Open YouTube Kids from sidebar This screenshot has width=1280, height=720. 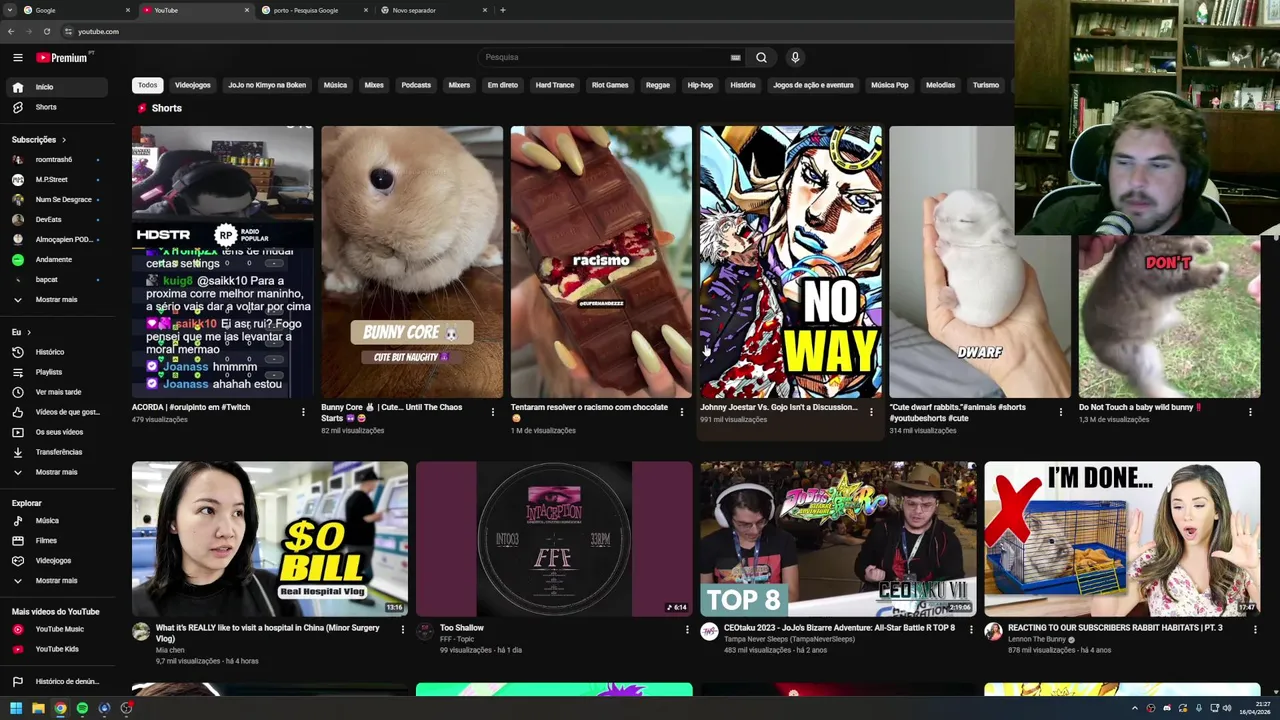coord(57,649)
